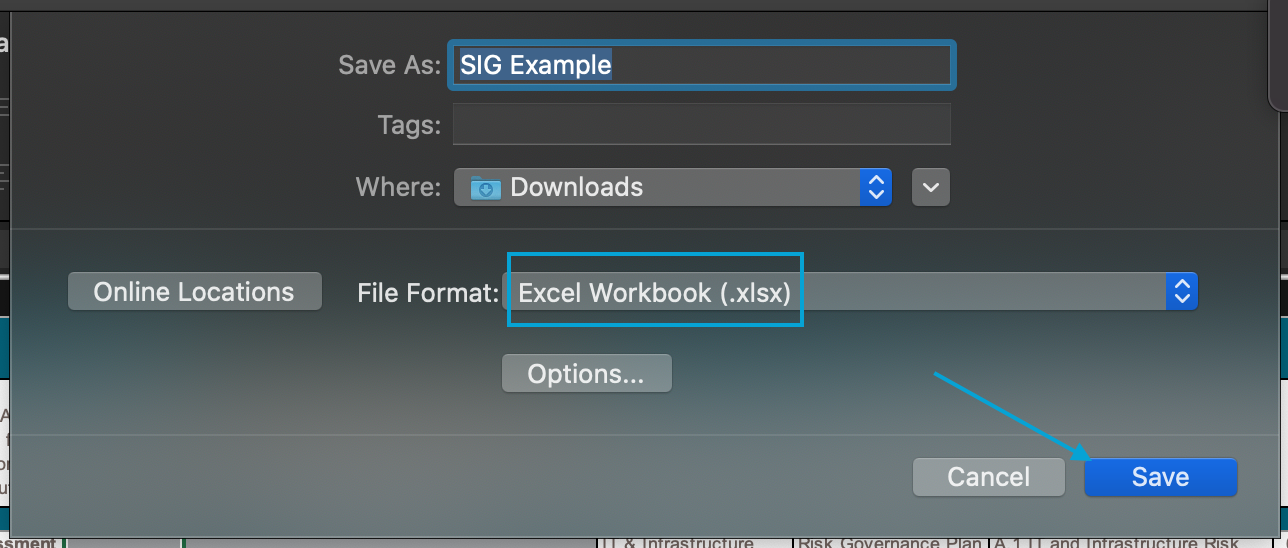This screenshot has height=548, width=1288.
Task: Click the Save As: label
Action: 389,65
